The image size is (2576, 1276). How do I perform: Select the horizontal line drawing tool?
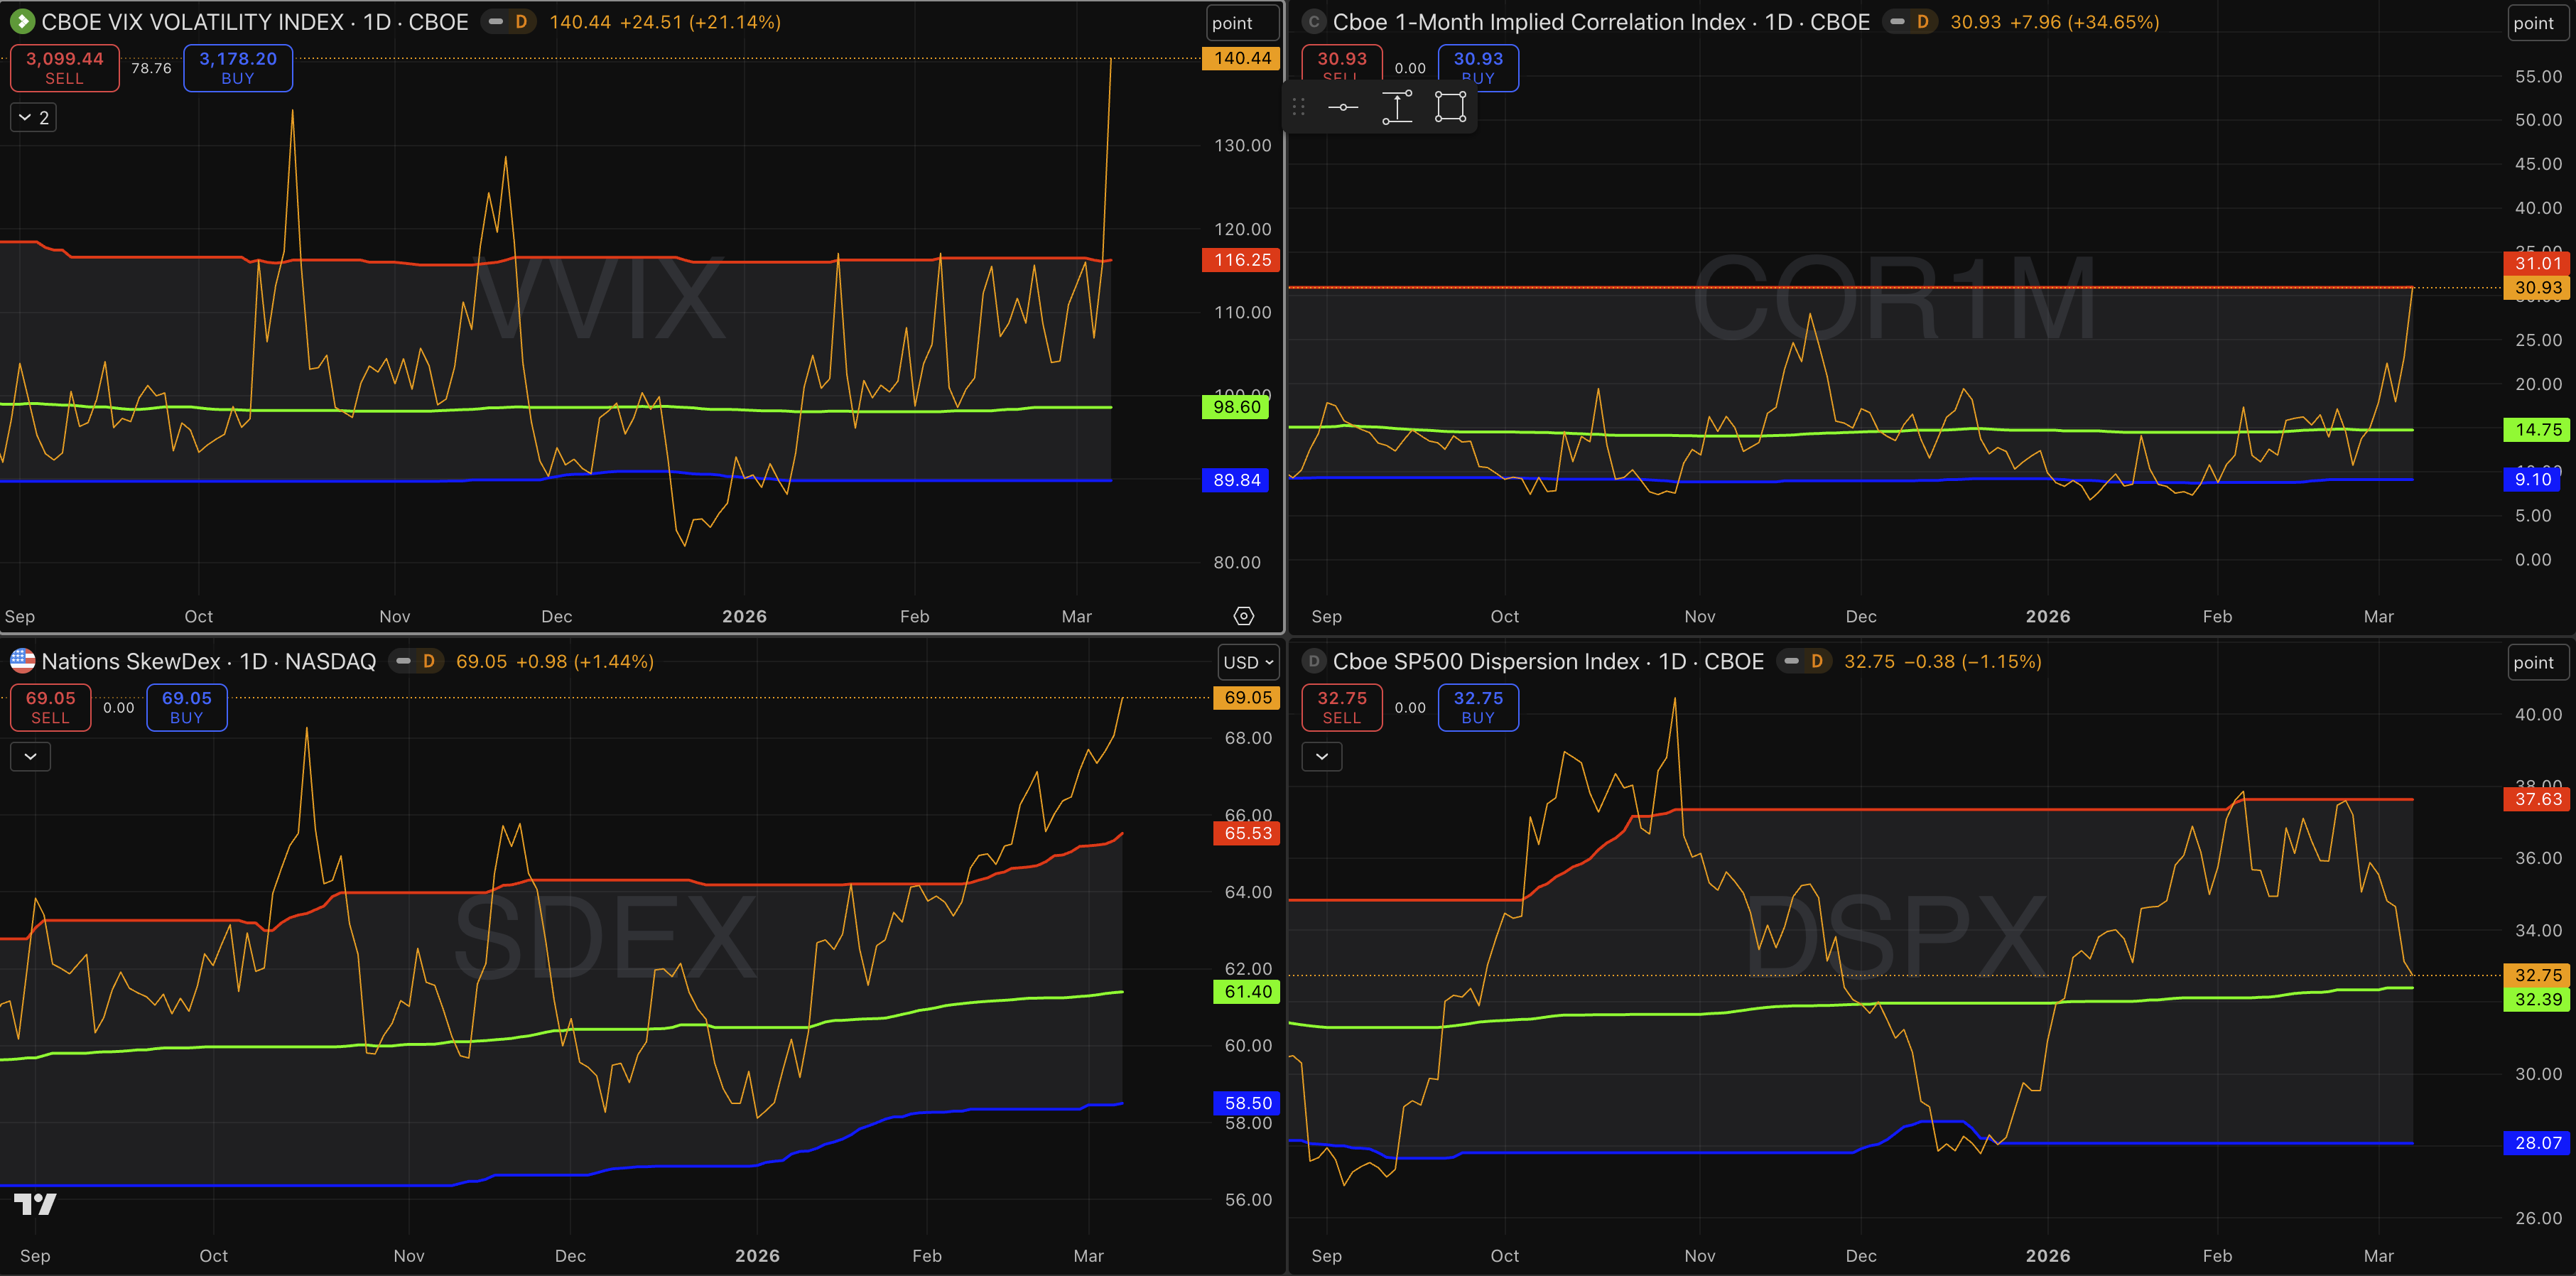coord(1343,107)
